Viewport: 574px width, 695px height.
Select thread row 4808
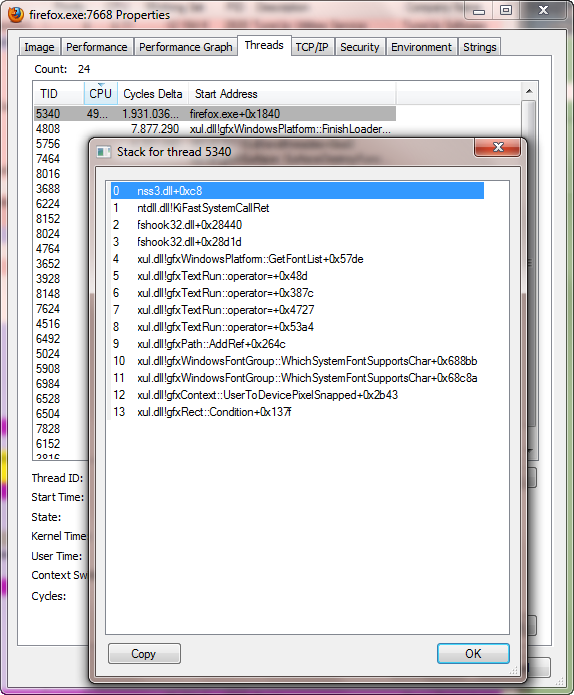pos(215,129)
